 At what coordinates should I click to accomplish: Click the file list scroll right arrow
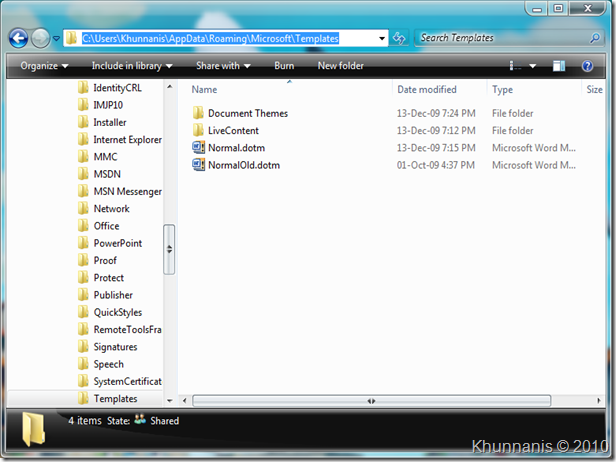click(x=599, y=401)
